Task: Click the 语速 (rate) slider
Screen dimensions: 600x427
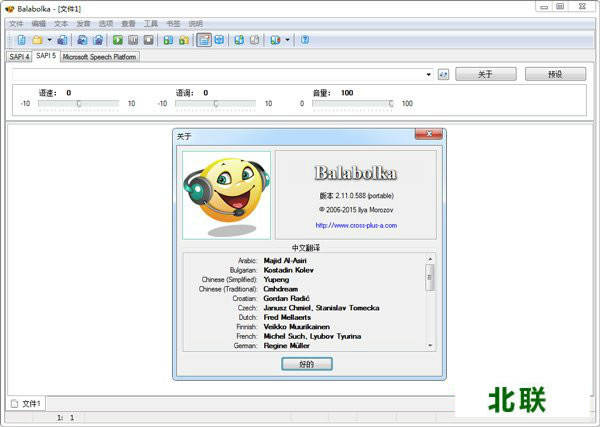Action: [78, 103]
